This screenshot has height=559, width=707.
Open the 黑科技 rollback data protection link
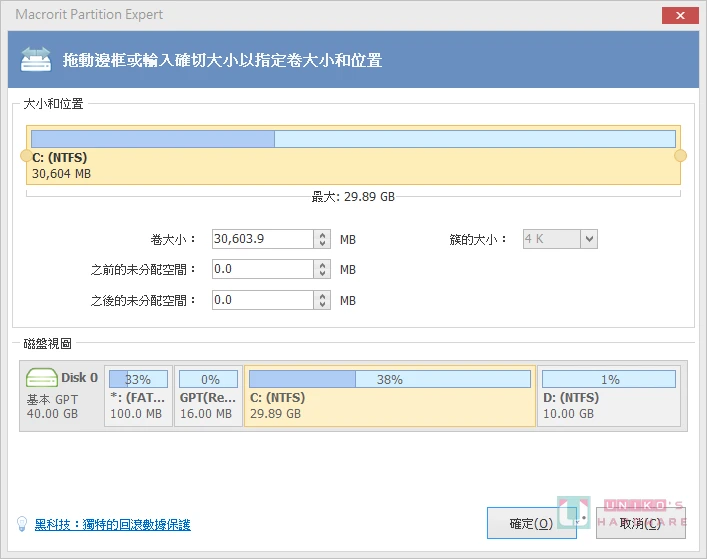113,525
